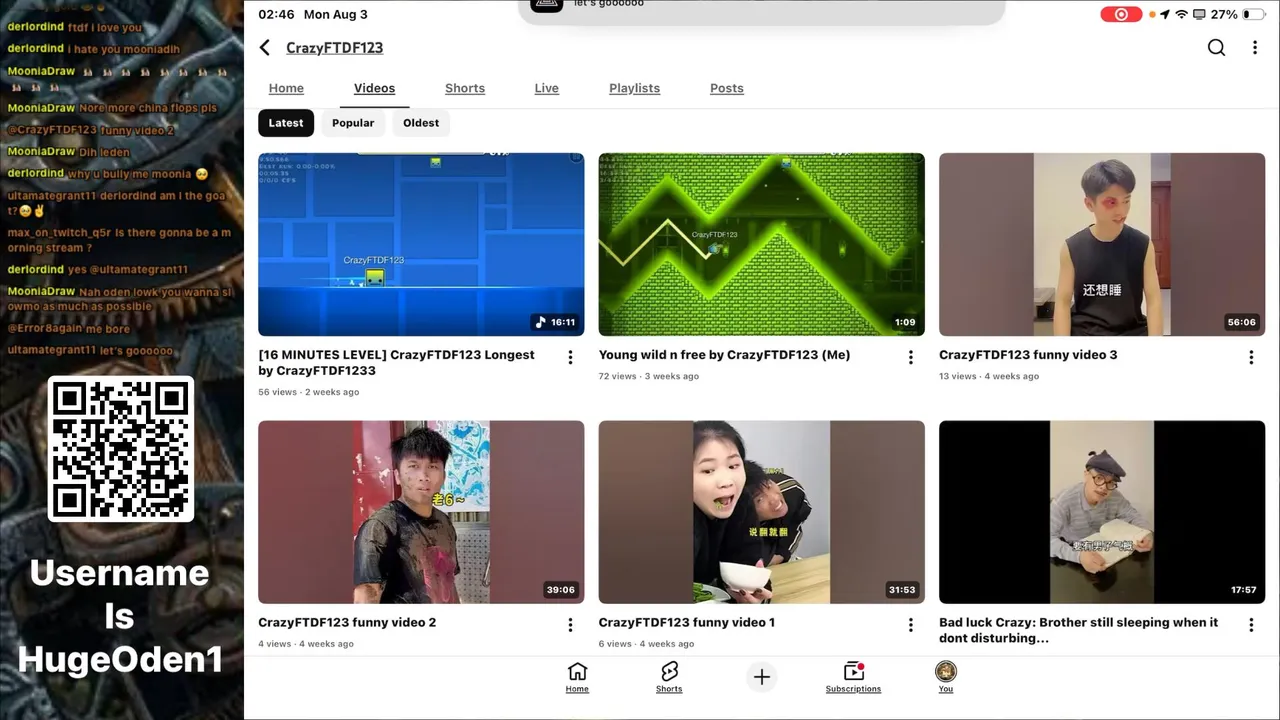Play the 39:06 video thumbnail
The width and height of the screenshot is (1280, 720).
[x=421, y=512]
